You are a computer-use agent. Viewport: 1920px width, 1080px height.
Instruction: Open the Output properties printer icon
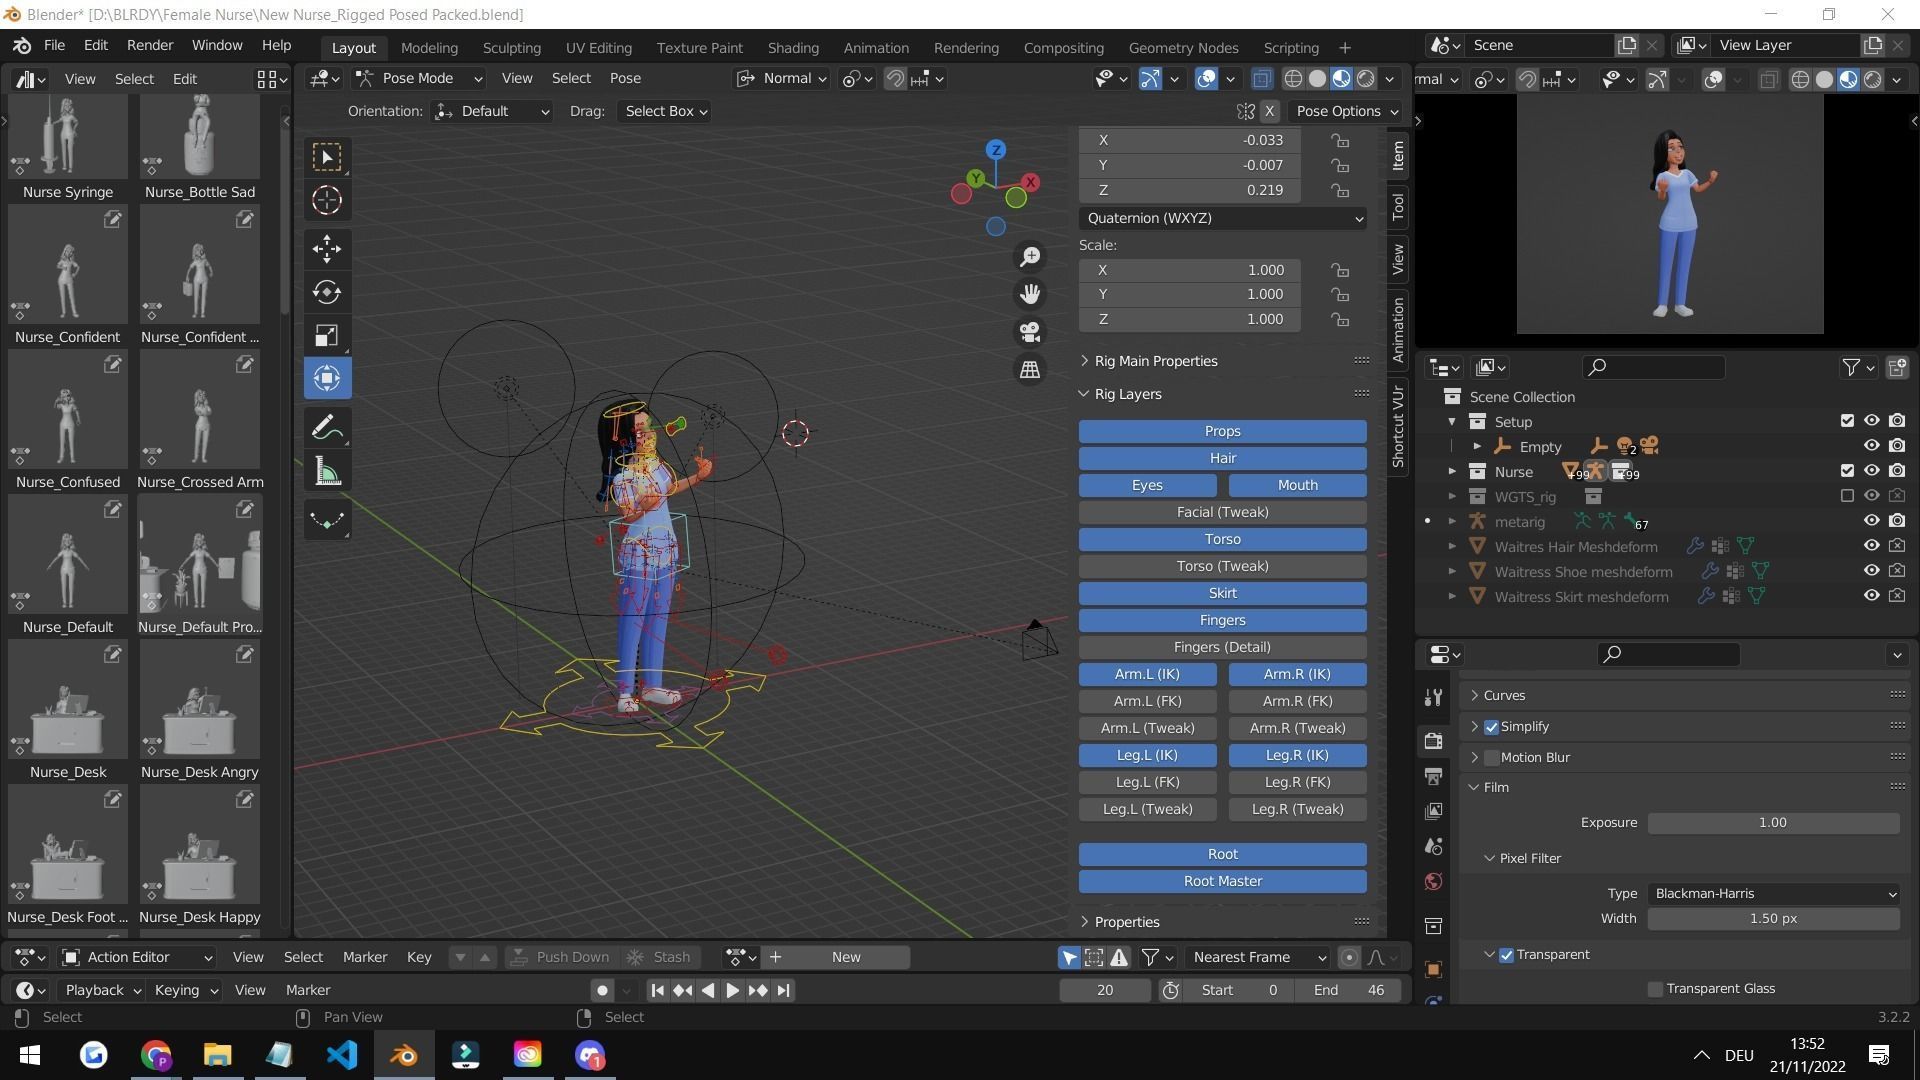click(1433, 776)
